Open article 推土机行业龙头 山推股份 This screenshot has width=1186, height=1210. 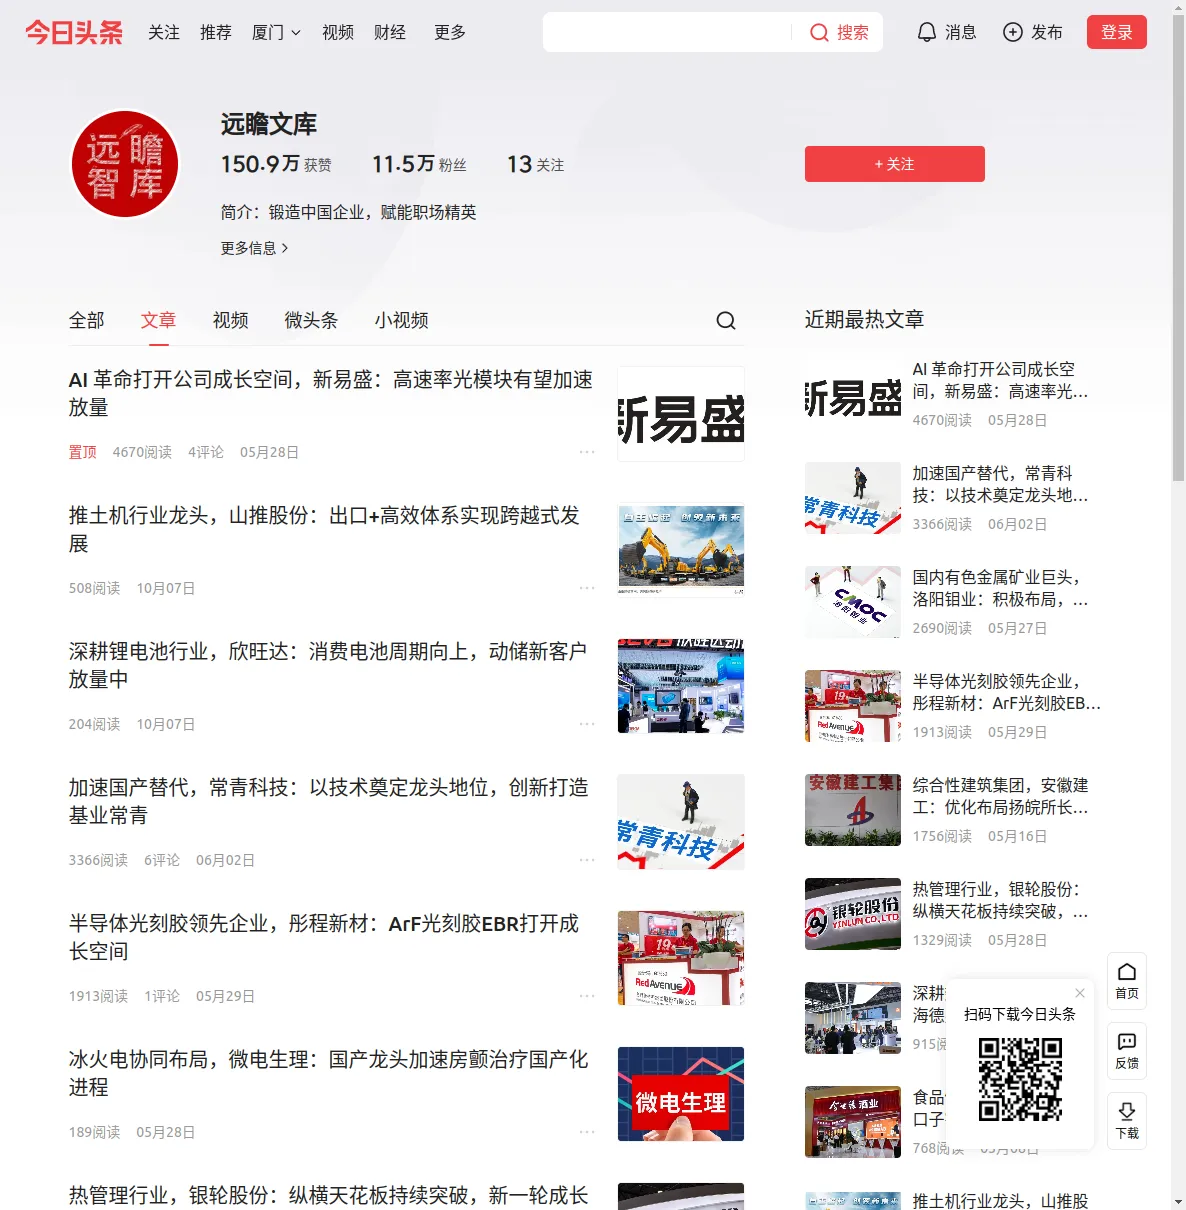325,529
